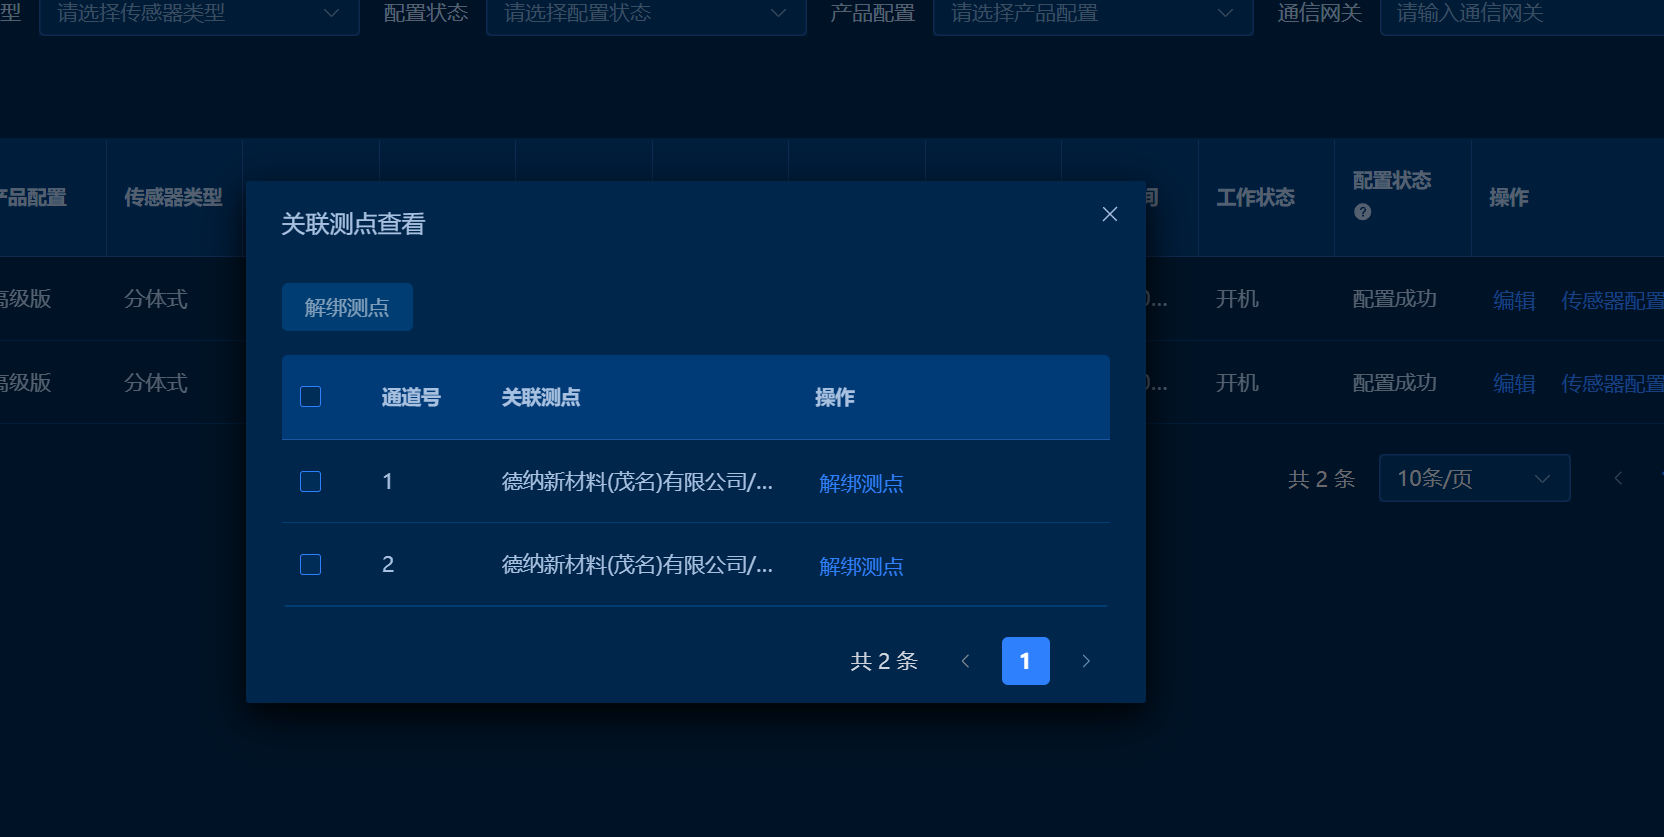Click 共 2 条 total in dialog pagination
Viewport: 1664px width, 837px height.
884,661
